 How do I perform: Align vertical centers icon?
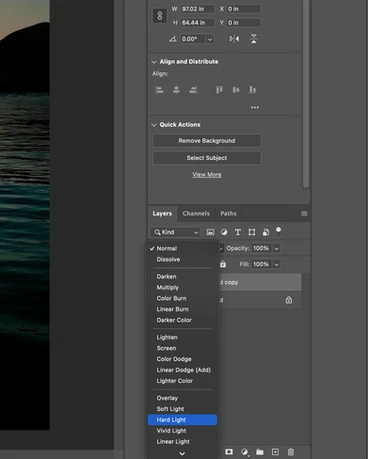point(236,90)
